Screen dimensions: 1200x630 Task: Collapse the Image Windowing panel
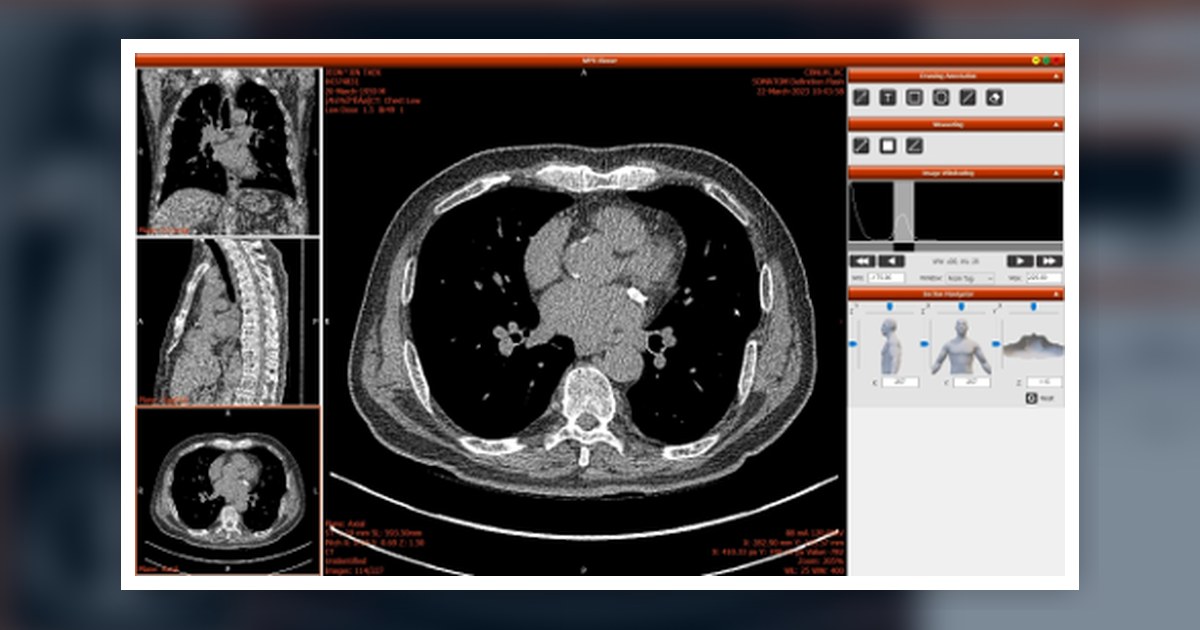coord(1058,173)
